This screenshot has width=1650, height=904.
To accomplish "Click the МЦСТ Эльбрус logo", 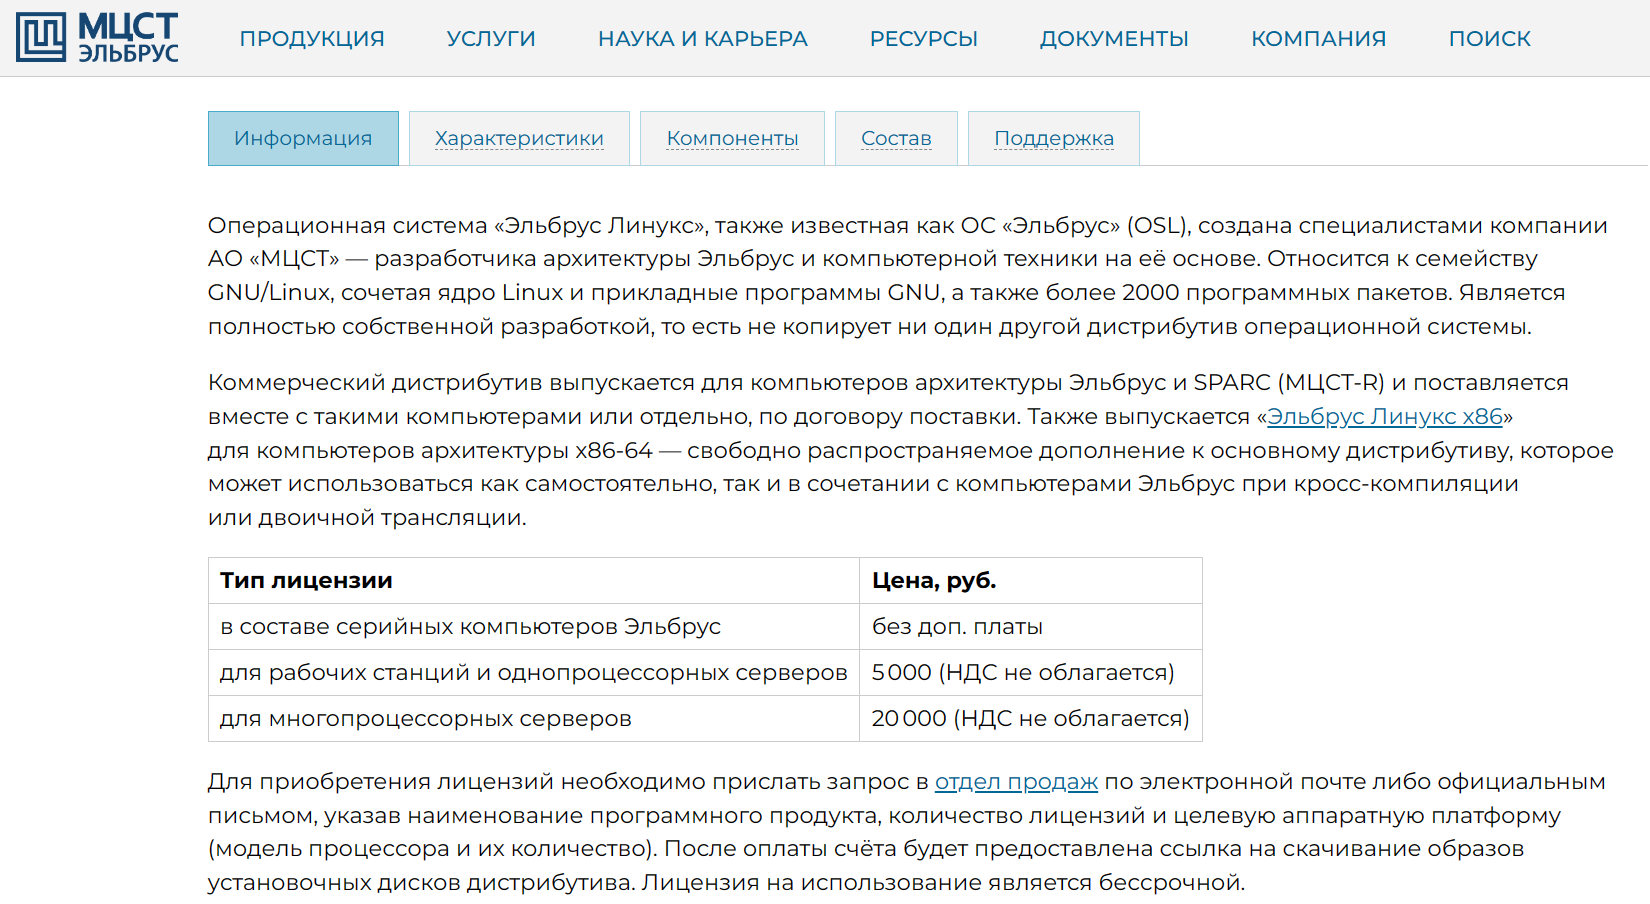I will (x=97, y=38).
